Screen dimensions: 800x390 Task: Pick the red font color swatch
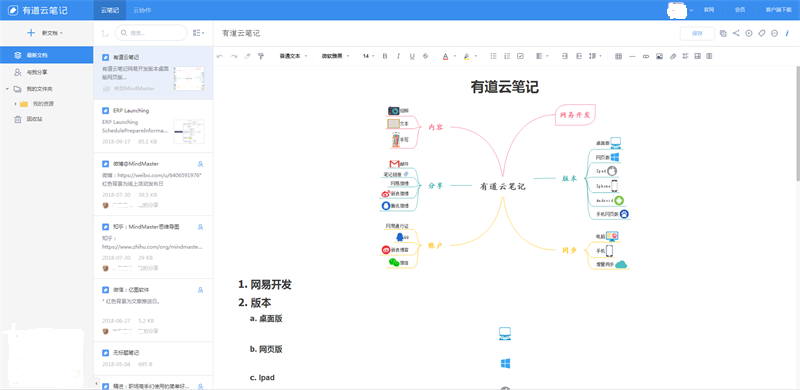click(x=445, y=56)
